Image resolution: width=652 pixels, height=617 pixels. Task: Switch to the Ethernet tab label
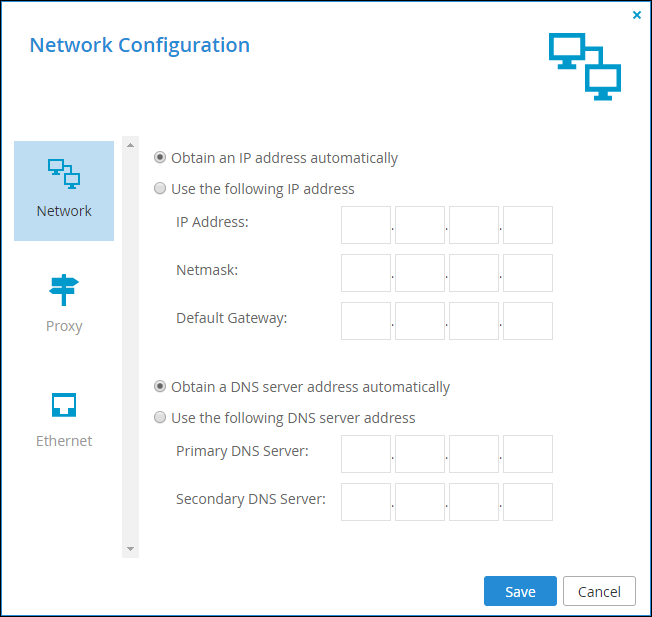tap(64, 441)
